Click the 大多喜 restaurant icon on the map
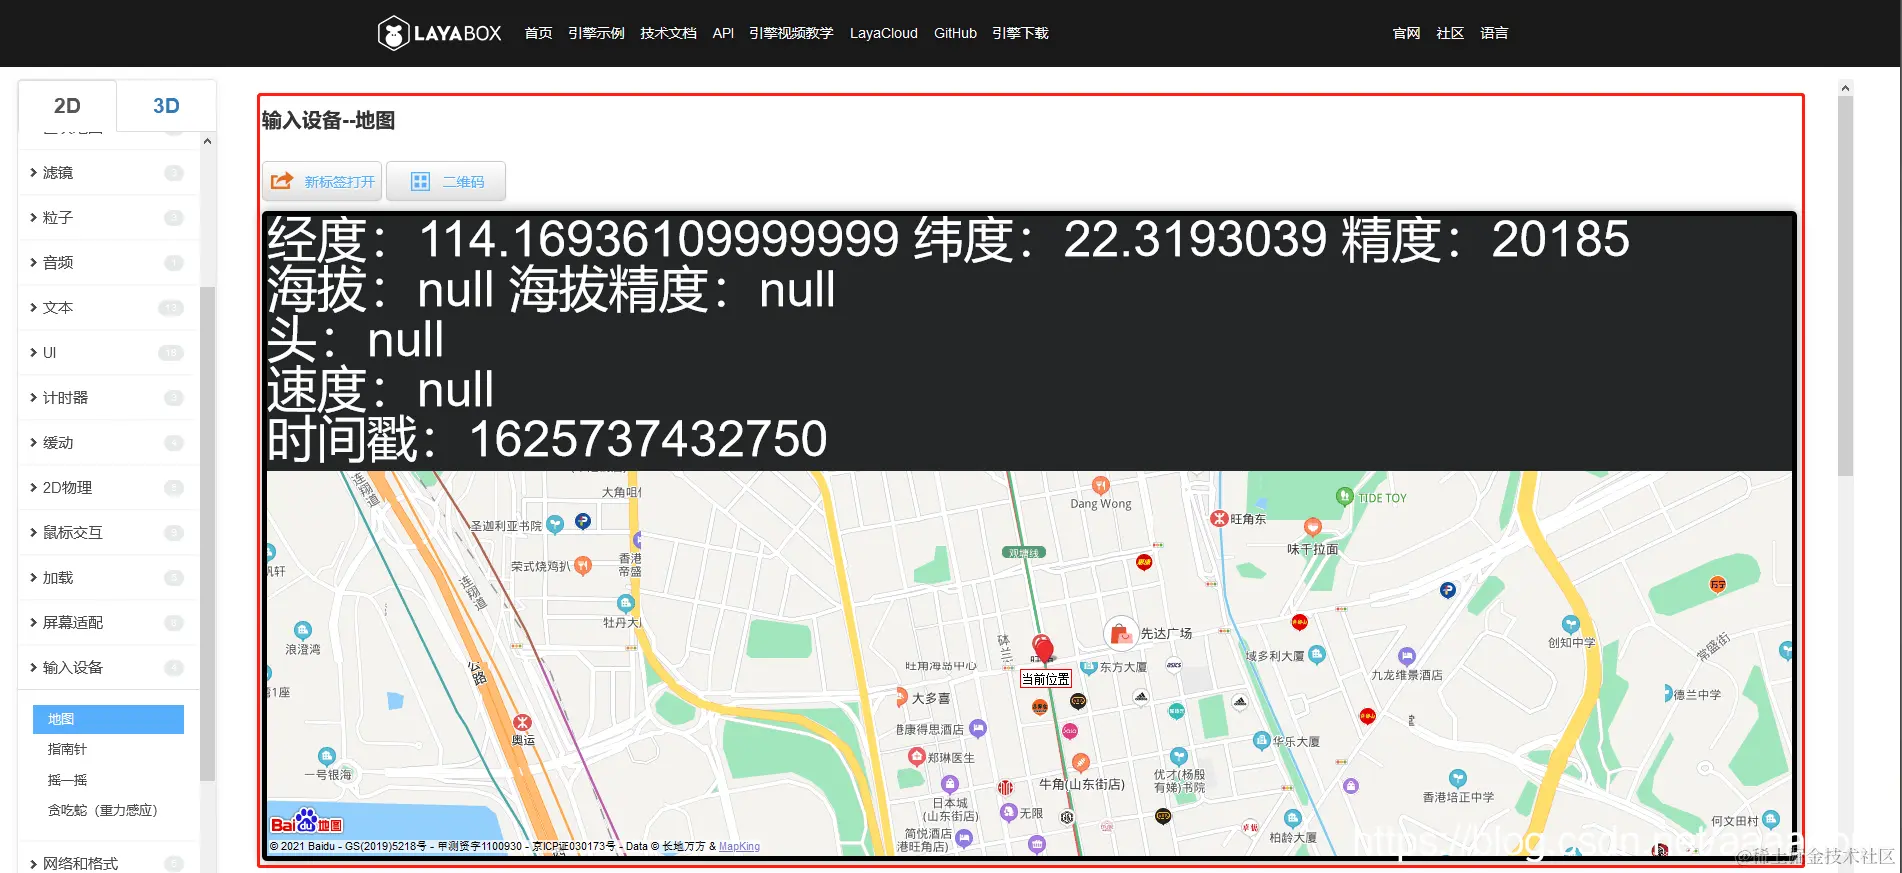The image size is (1902, 873). coord(900,697)
